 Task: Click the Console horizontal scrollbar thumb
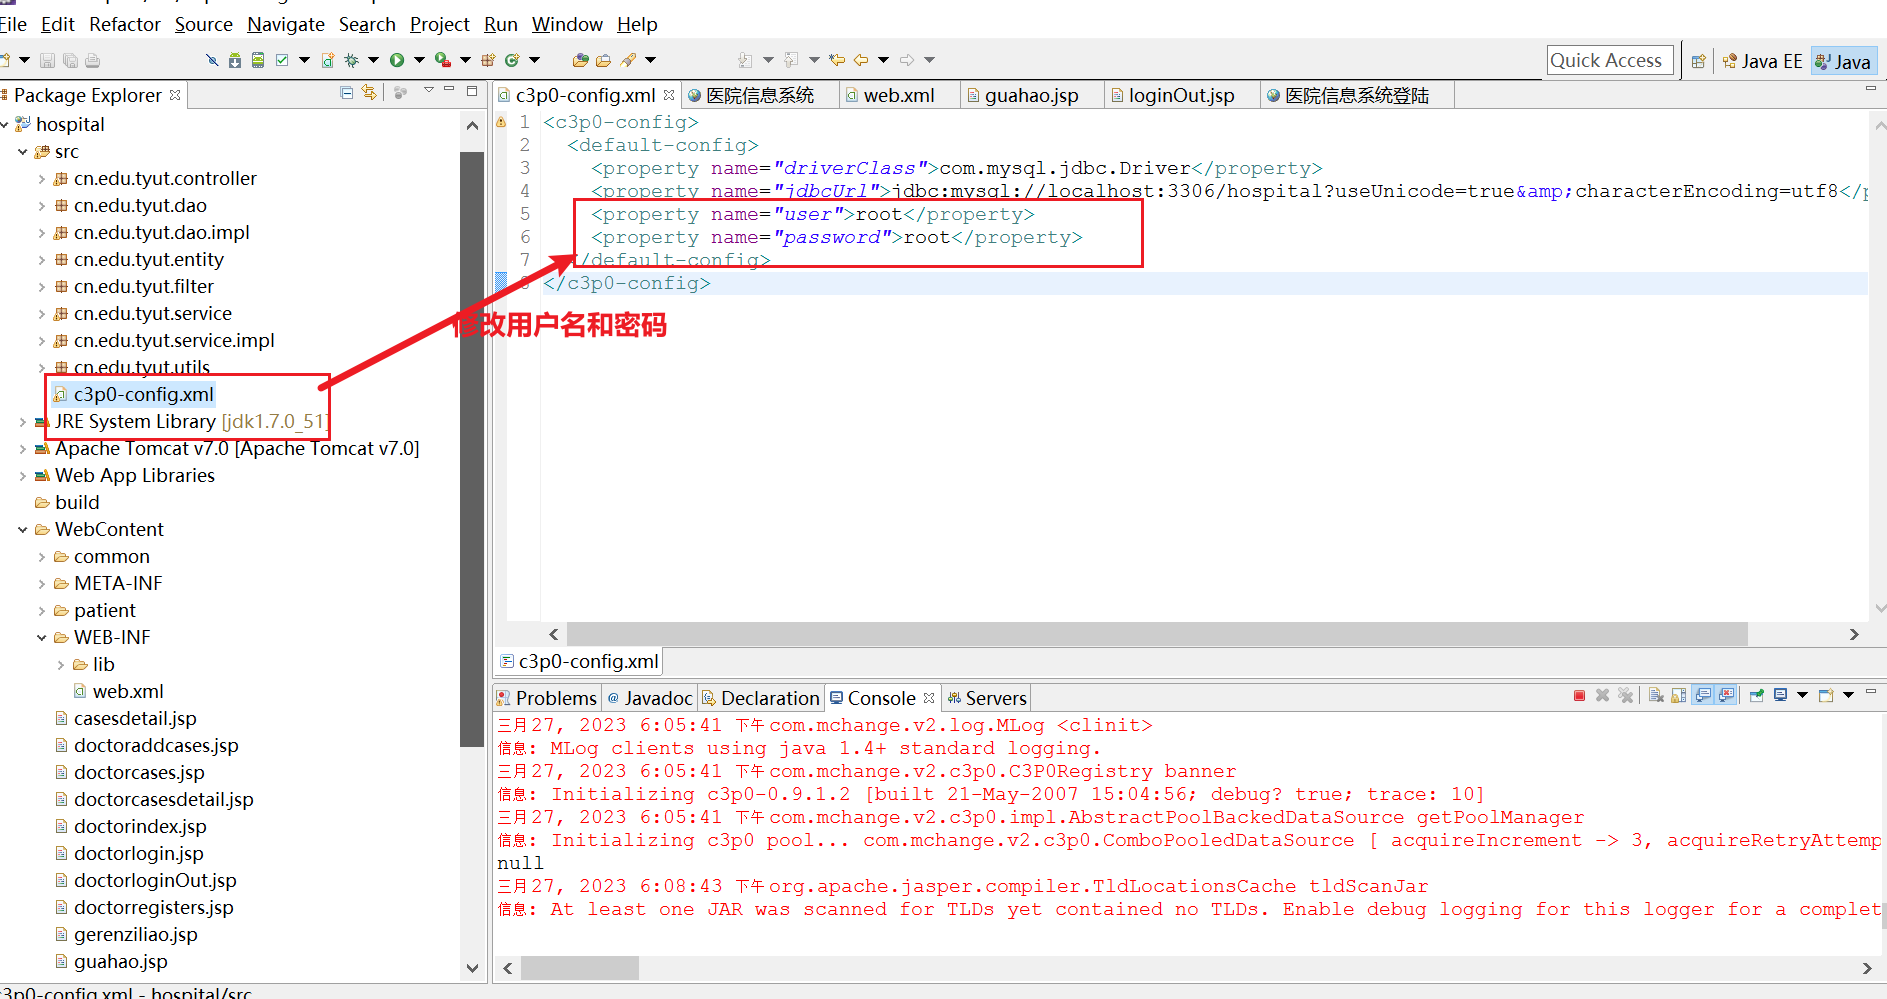coord(579,968)
